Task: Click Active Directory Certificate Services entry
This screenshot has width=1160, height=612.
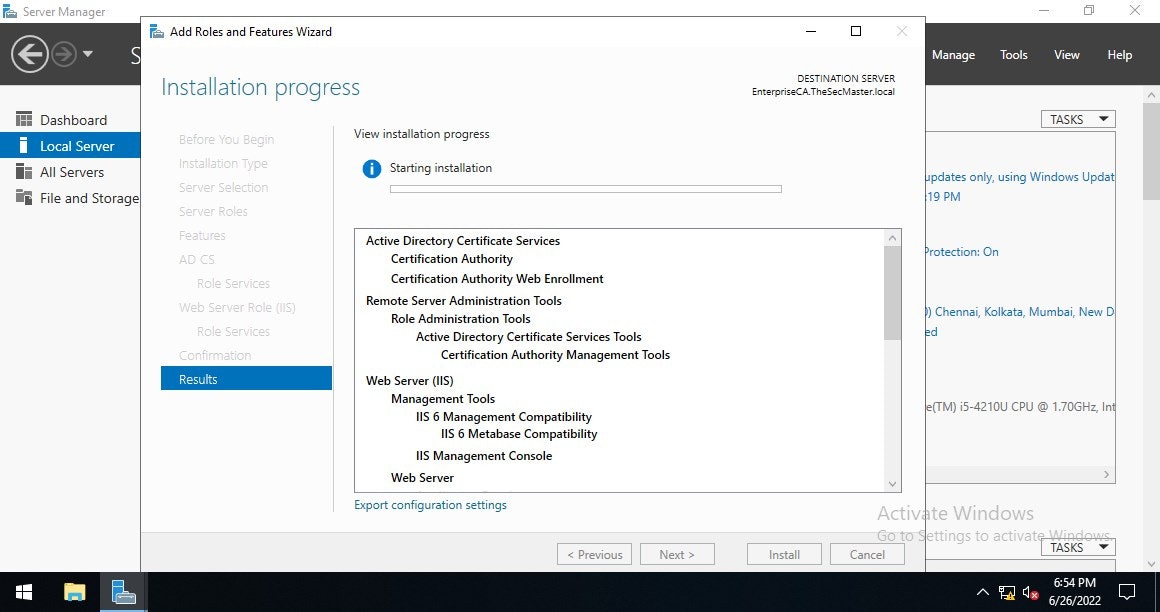Action: pos(462,241)
